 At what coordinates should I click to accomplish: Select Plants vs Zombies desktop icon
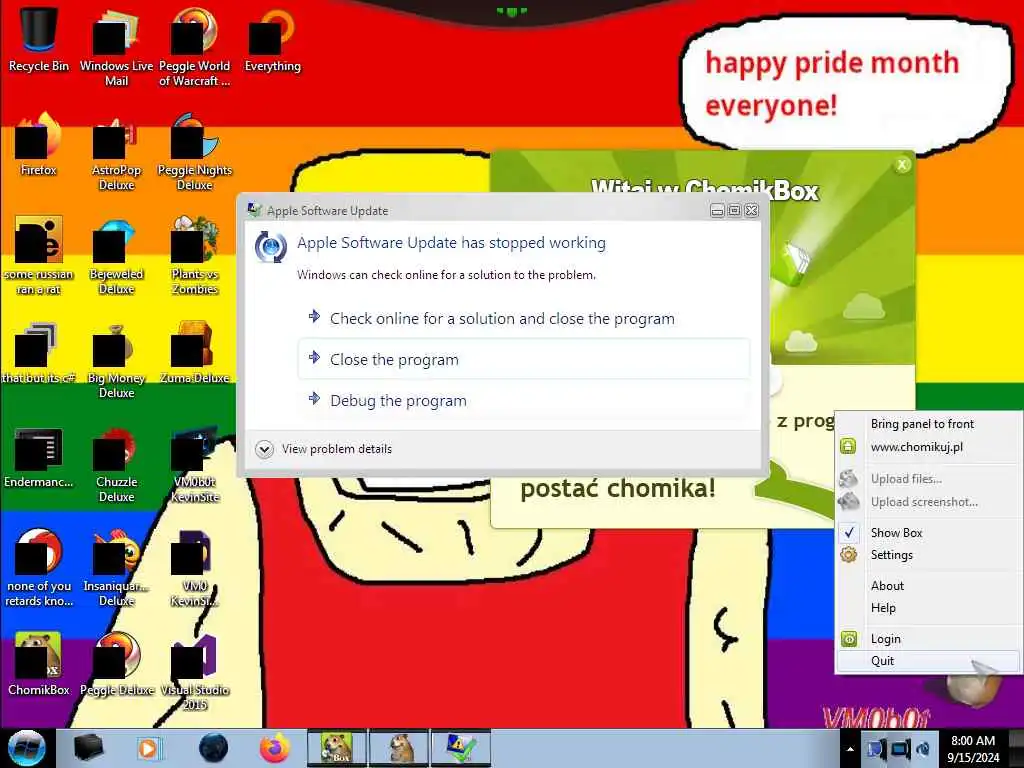[195, 256]
